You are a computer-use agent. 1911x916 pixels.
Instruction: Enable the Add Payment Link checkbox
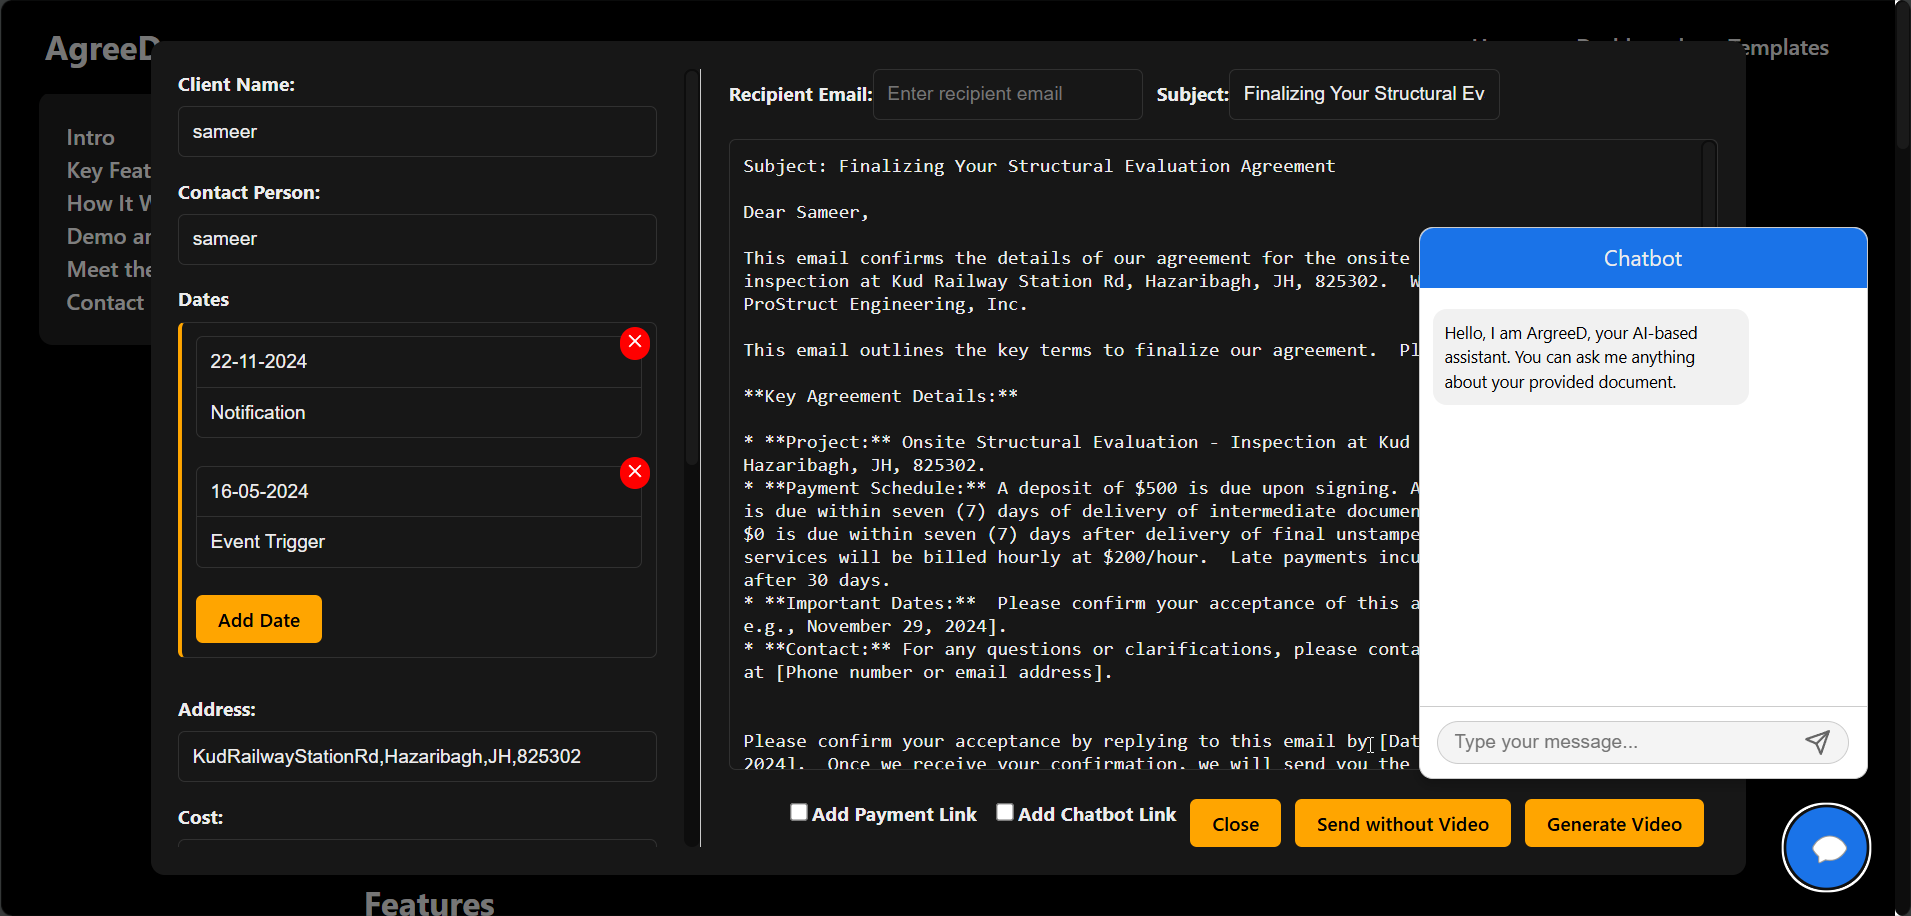point(799,812)
